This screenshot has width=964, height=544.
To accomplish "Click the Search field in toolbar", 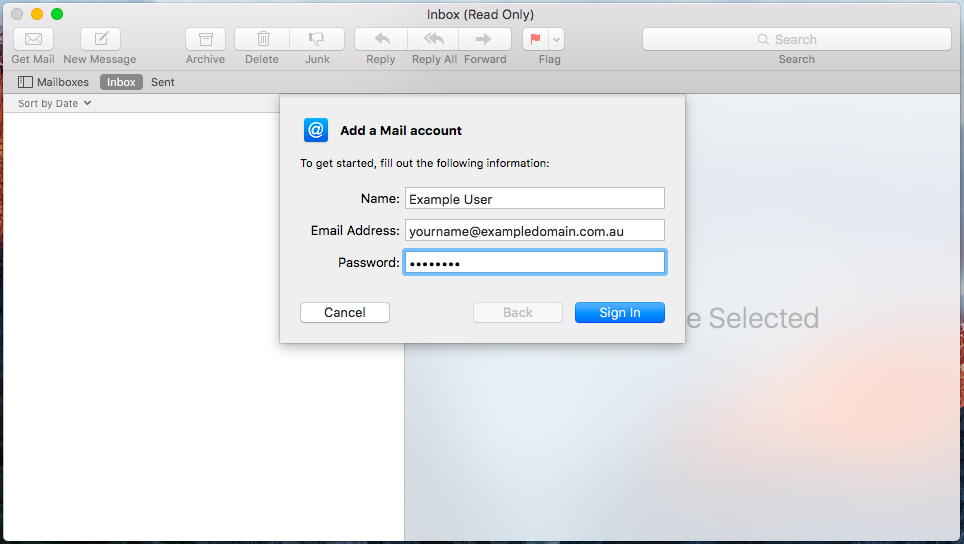I will pos(796,39).
